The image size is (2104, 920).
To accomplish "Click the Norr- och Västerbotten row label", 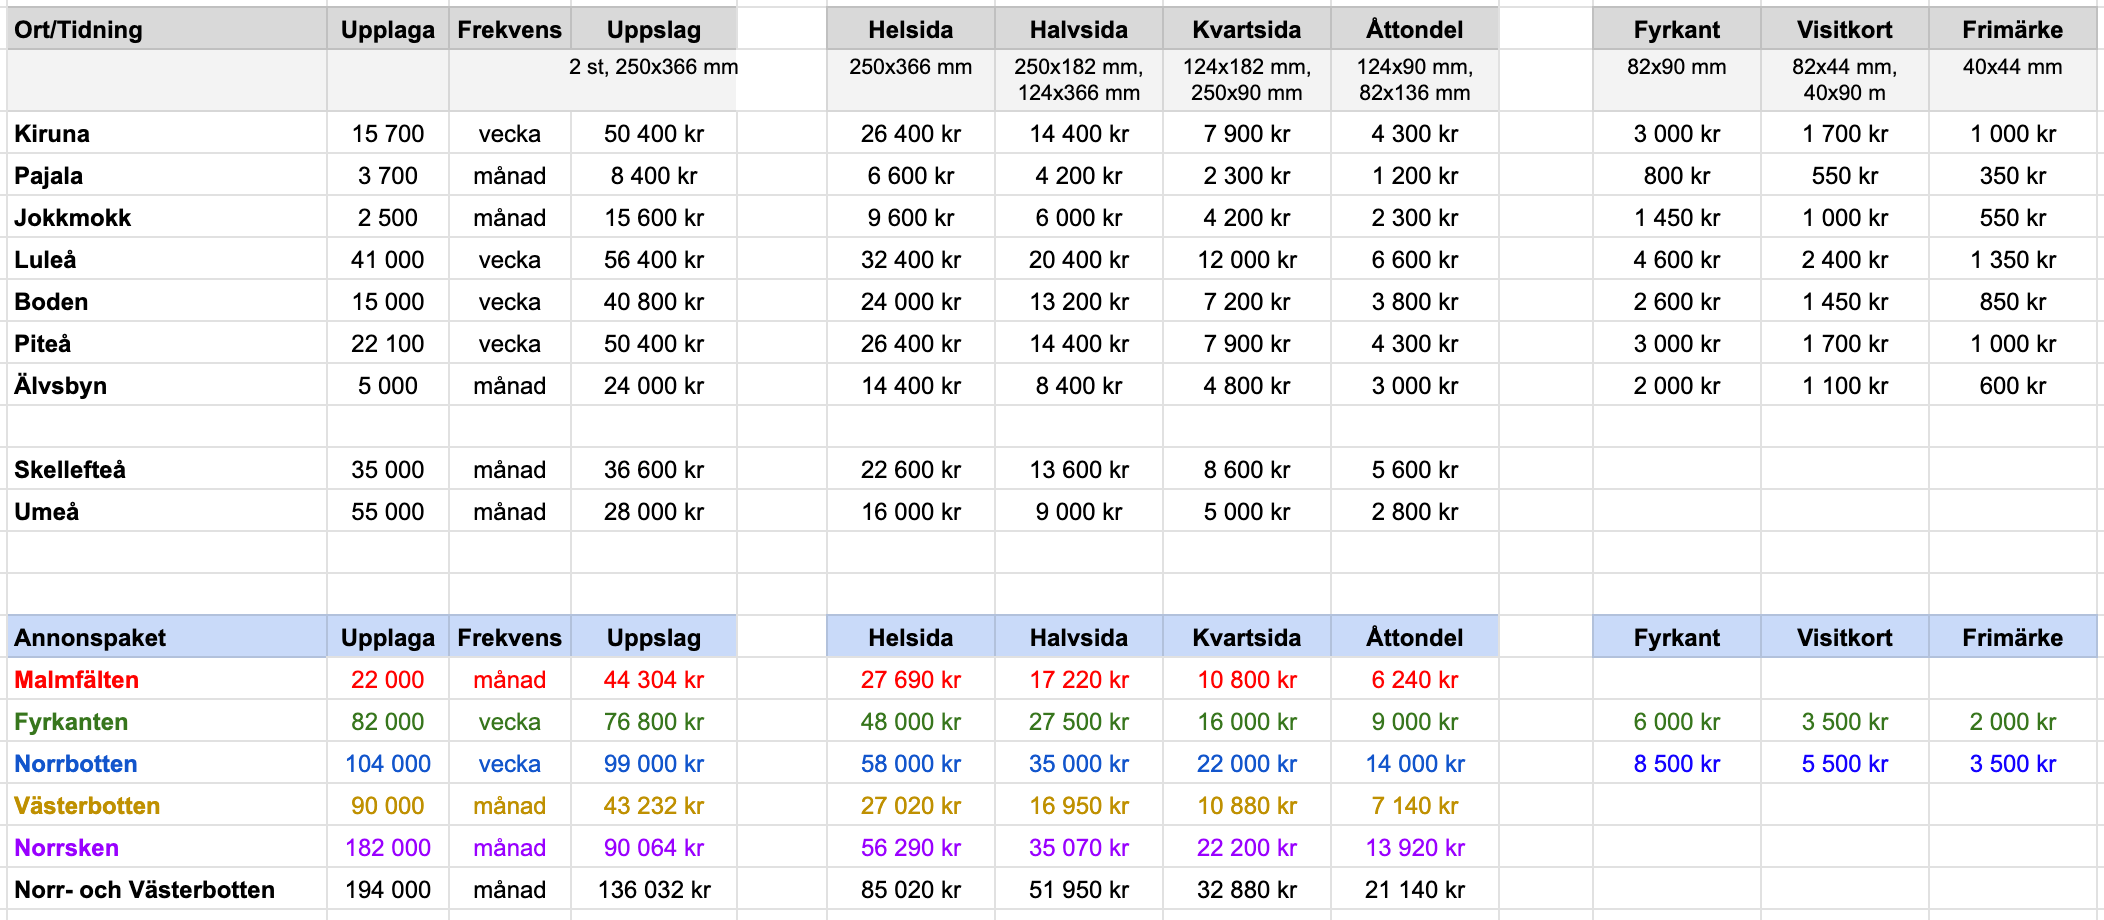I will 144,890.
